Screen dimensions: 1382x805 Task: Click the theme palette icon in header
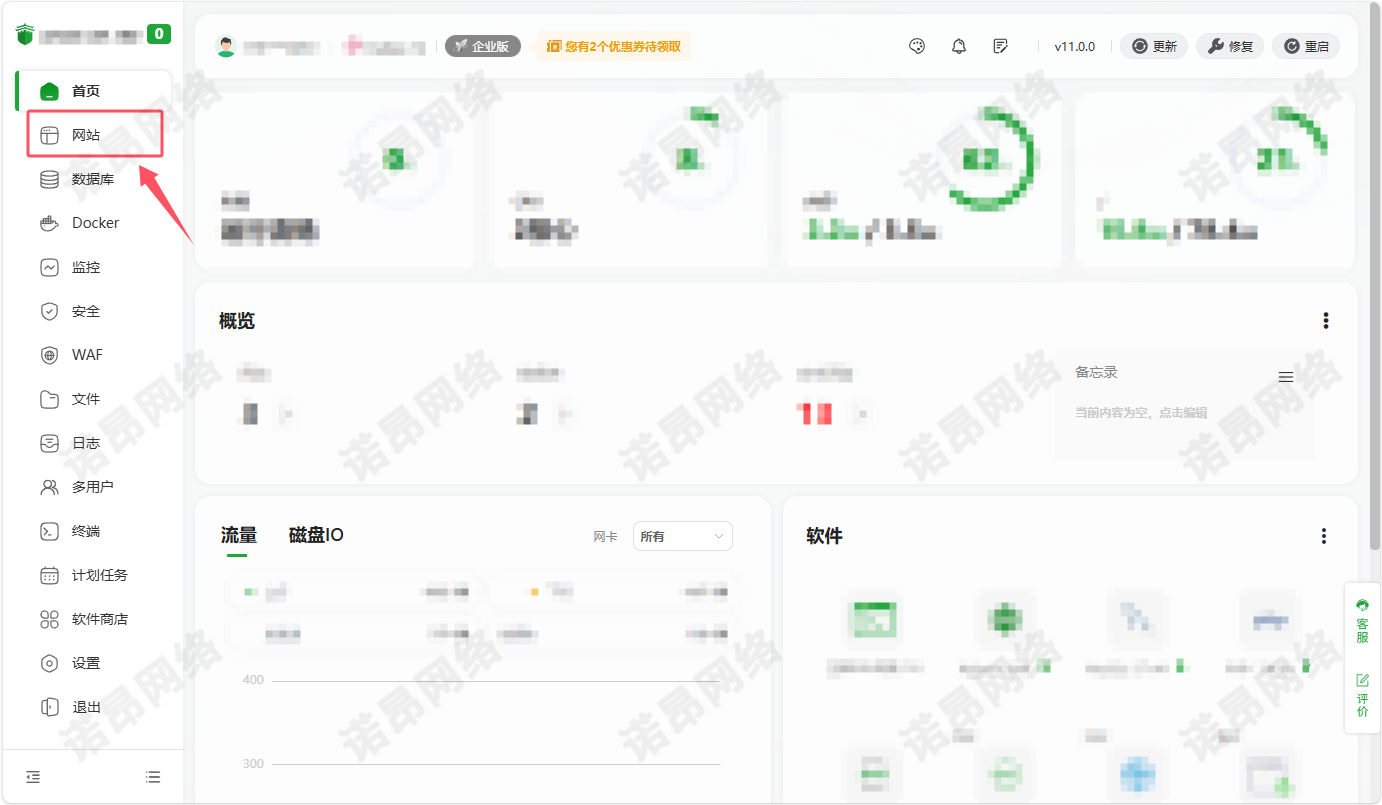coord(916,46)
